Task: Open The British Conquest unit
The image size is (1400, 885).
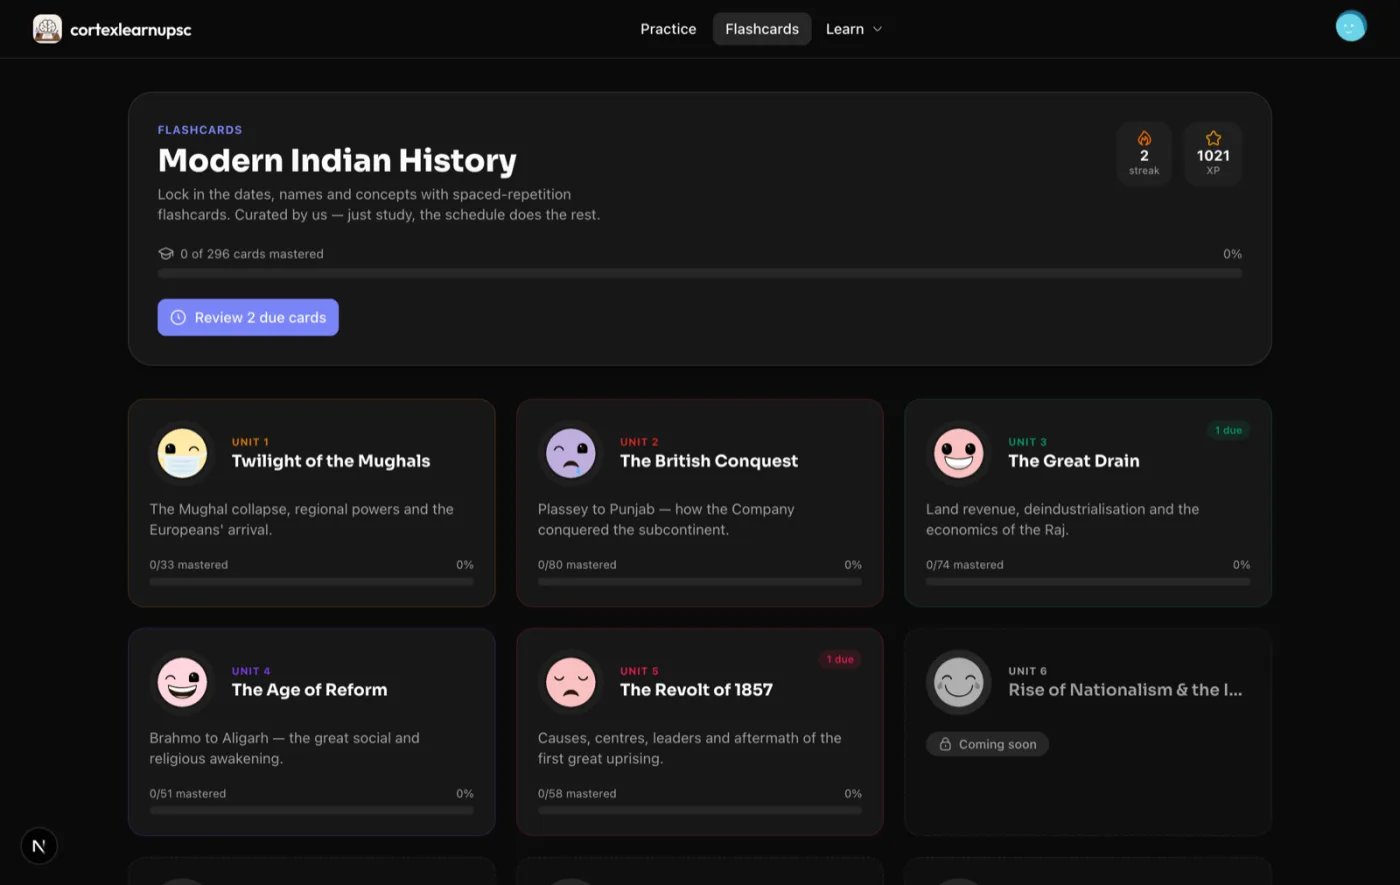Action: click(x=700, y=503)
